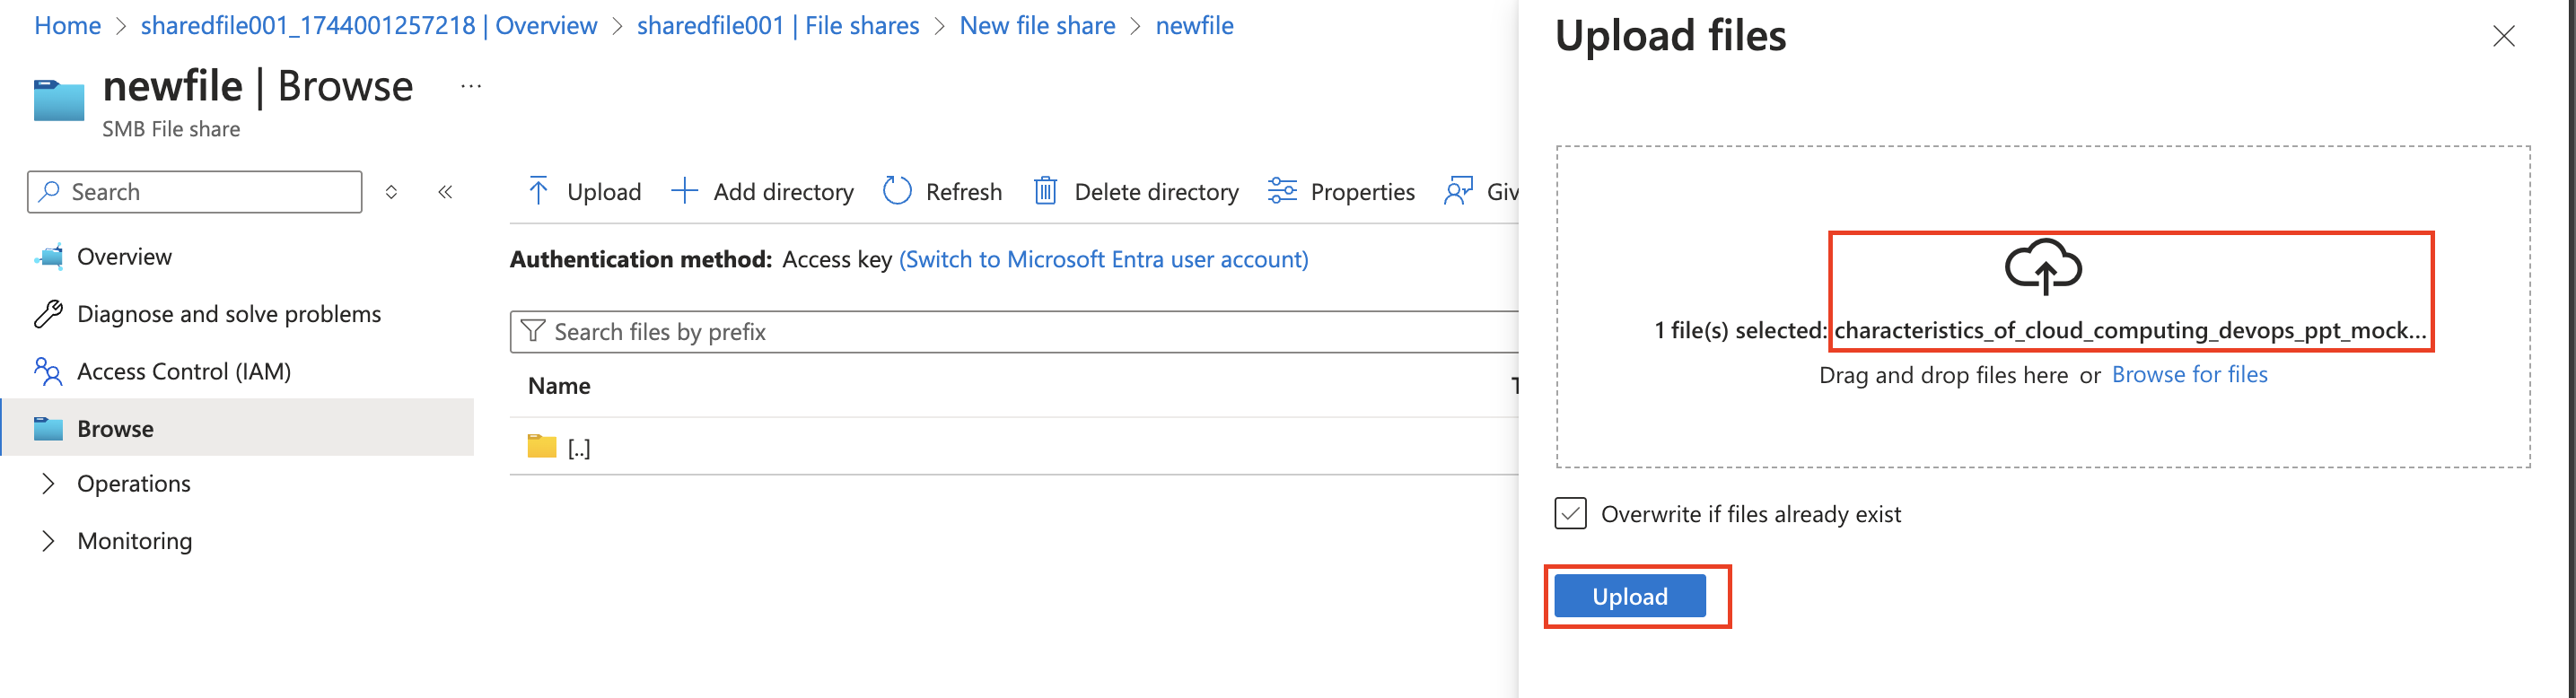Click the Properties sliders icon

(1282, 191)
